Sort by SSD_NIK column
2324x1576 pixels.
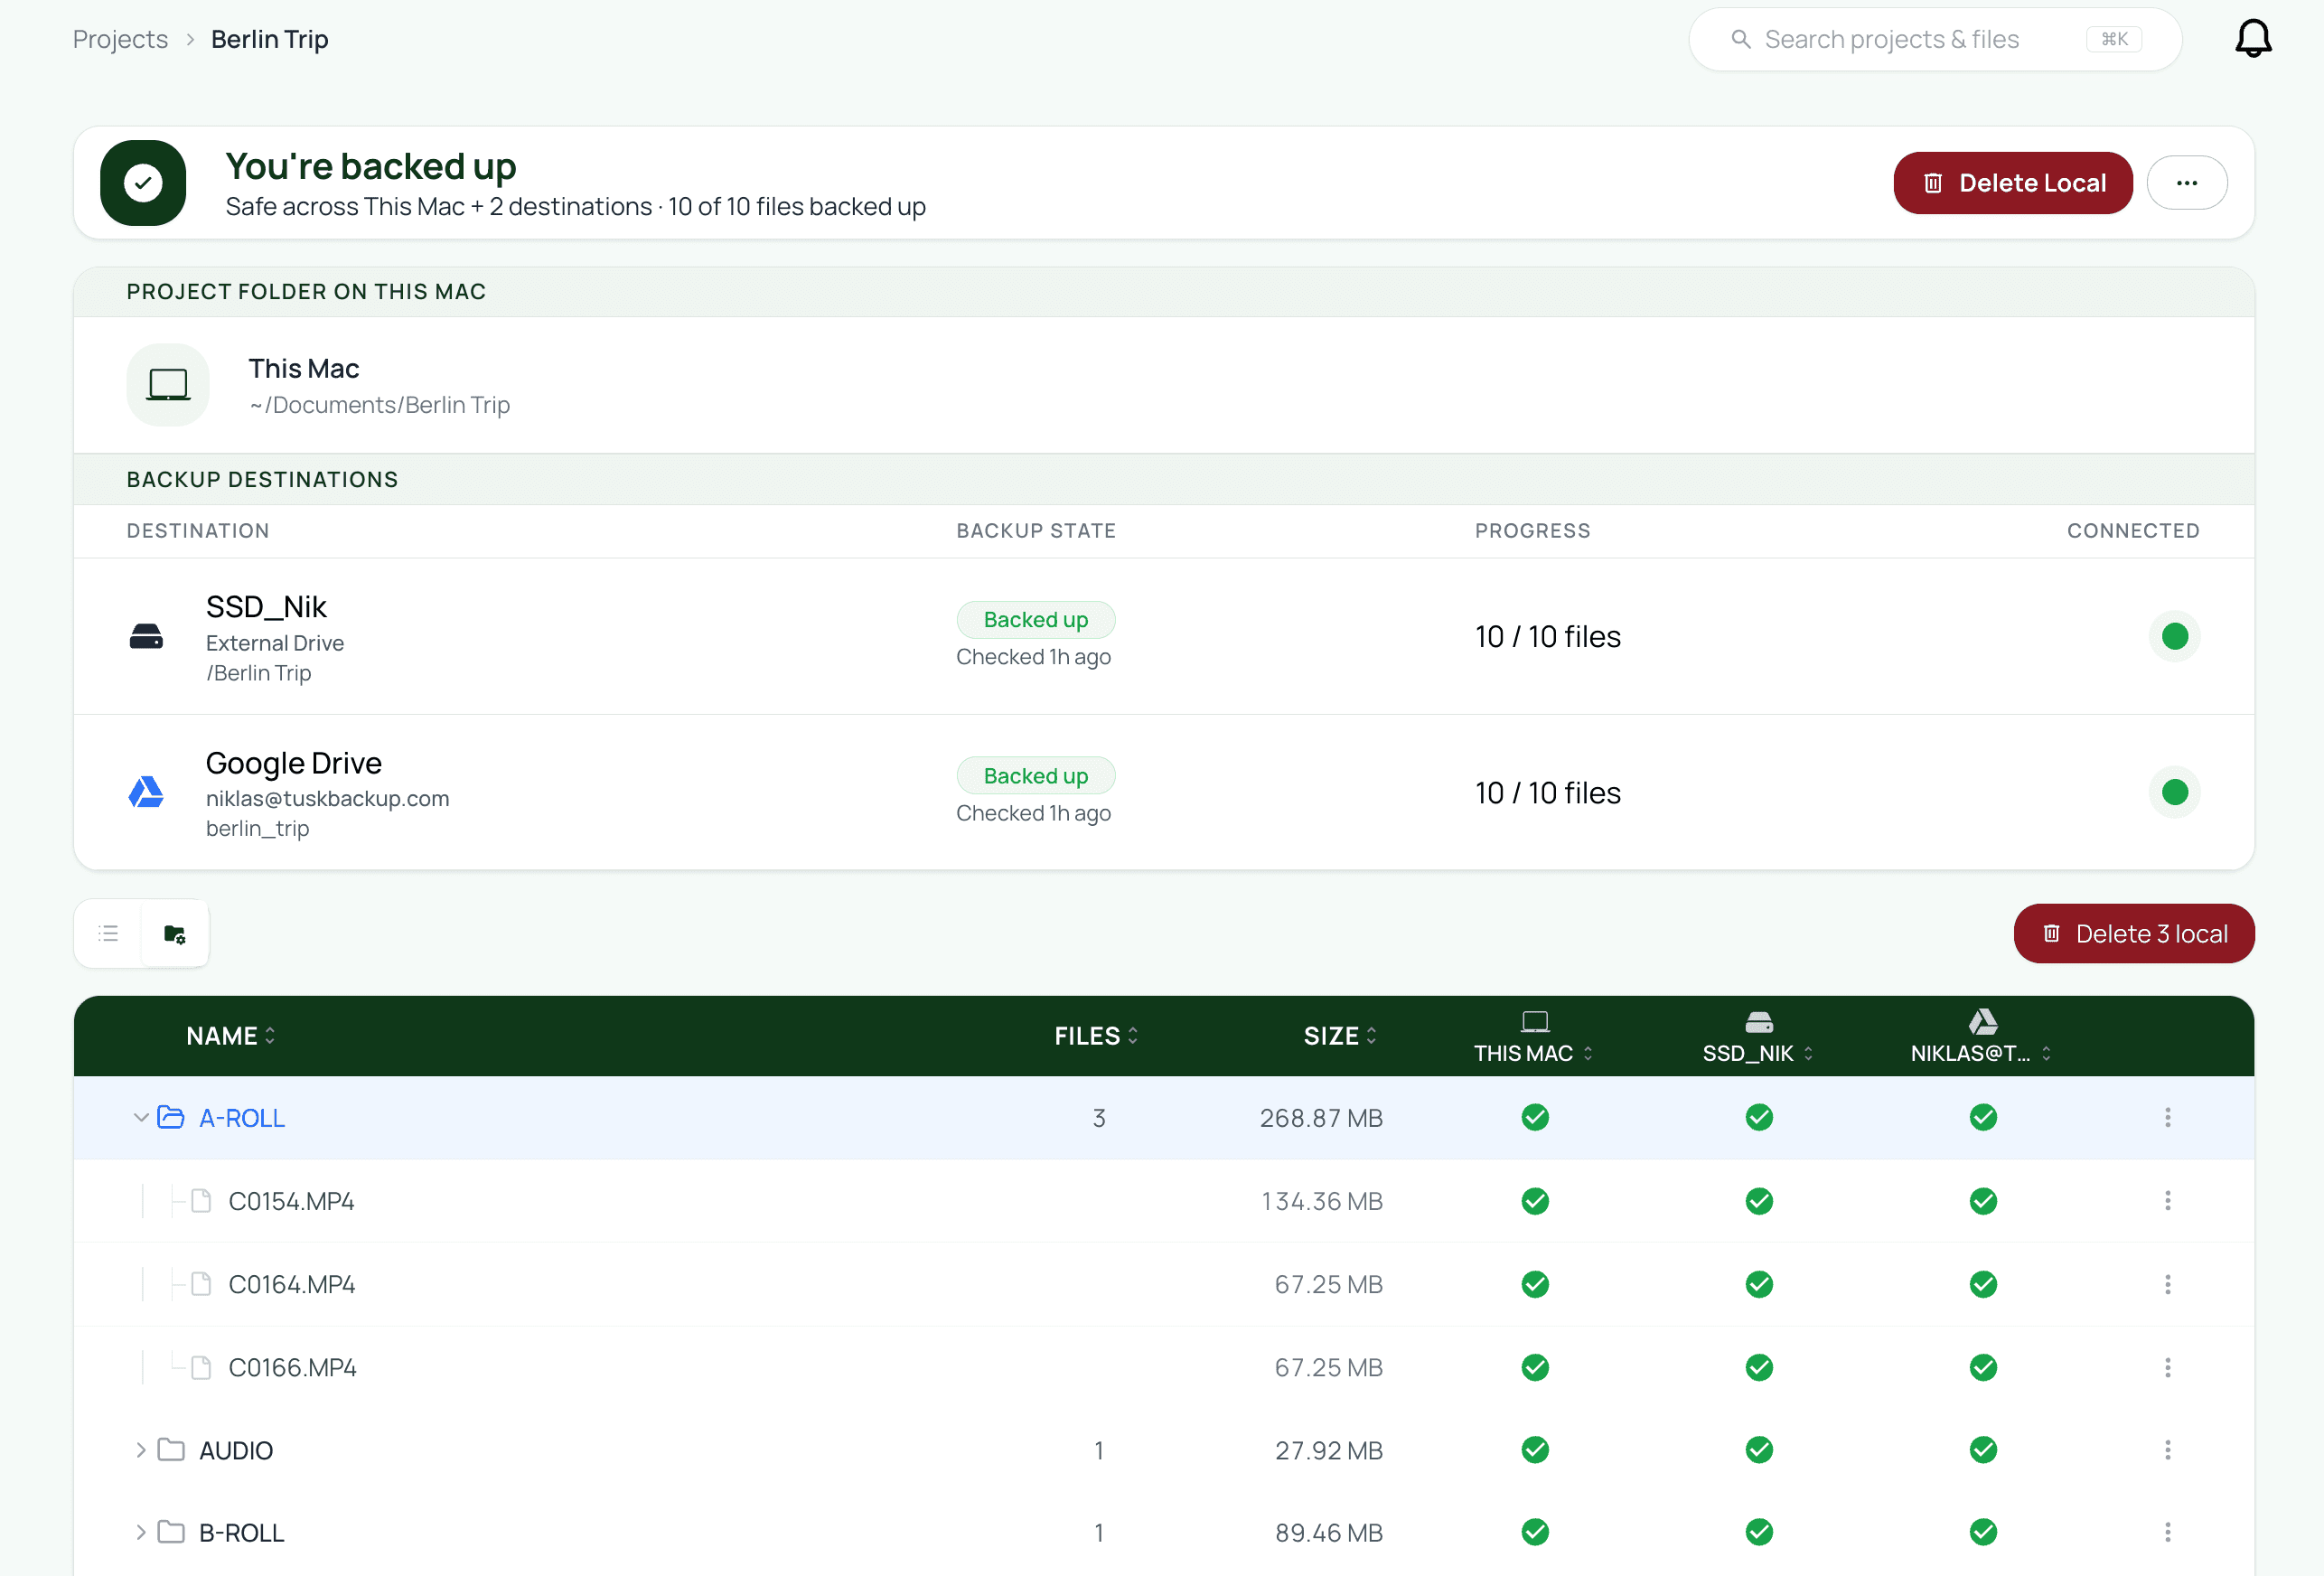[1758, 1053]
